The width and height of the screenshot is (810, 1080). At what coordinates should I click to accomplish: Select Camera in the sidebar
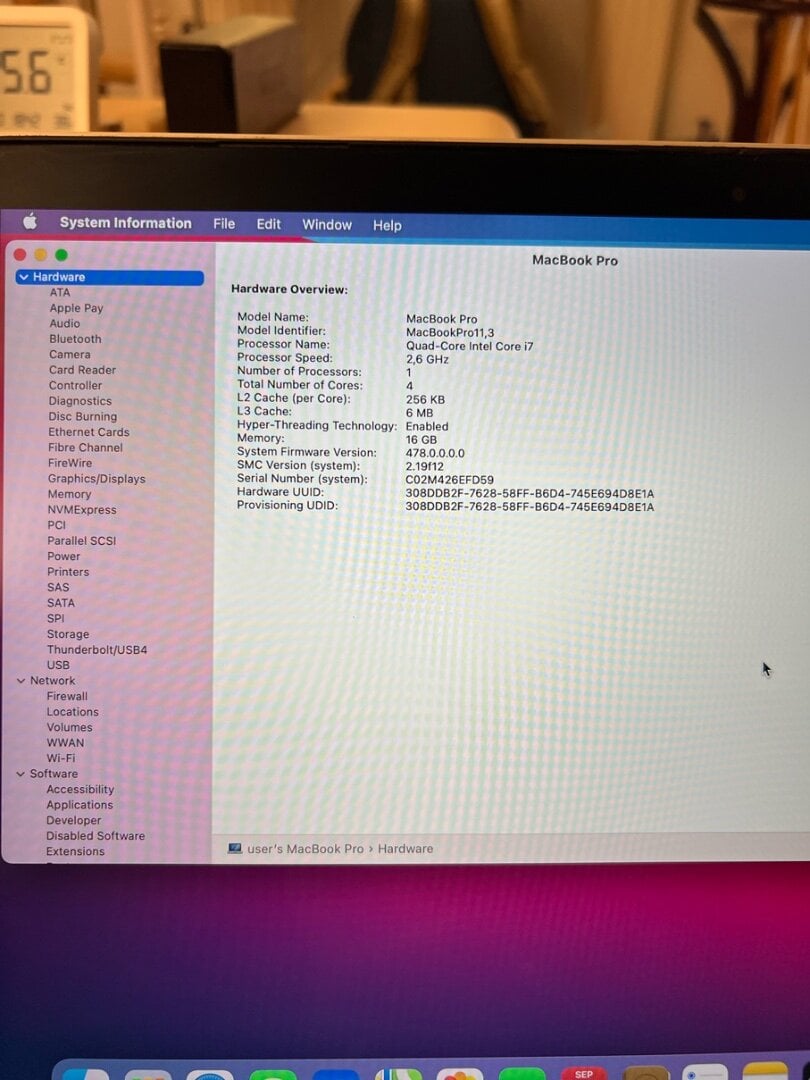[70, 354]
